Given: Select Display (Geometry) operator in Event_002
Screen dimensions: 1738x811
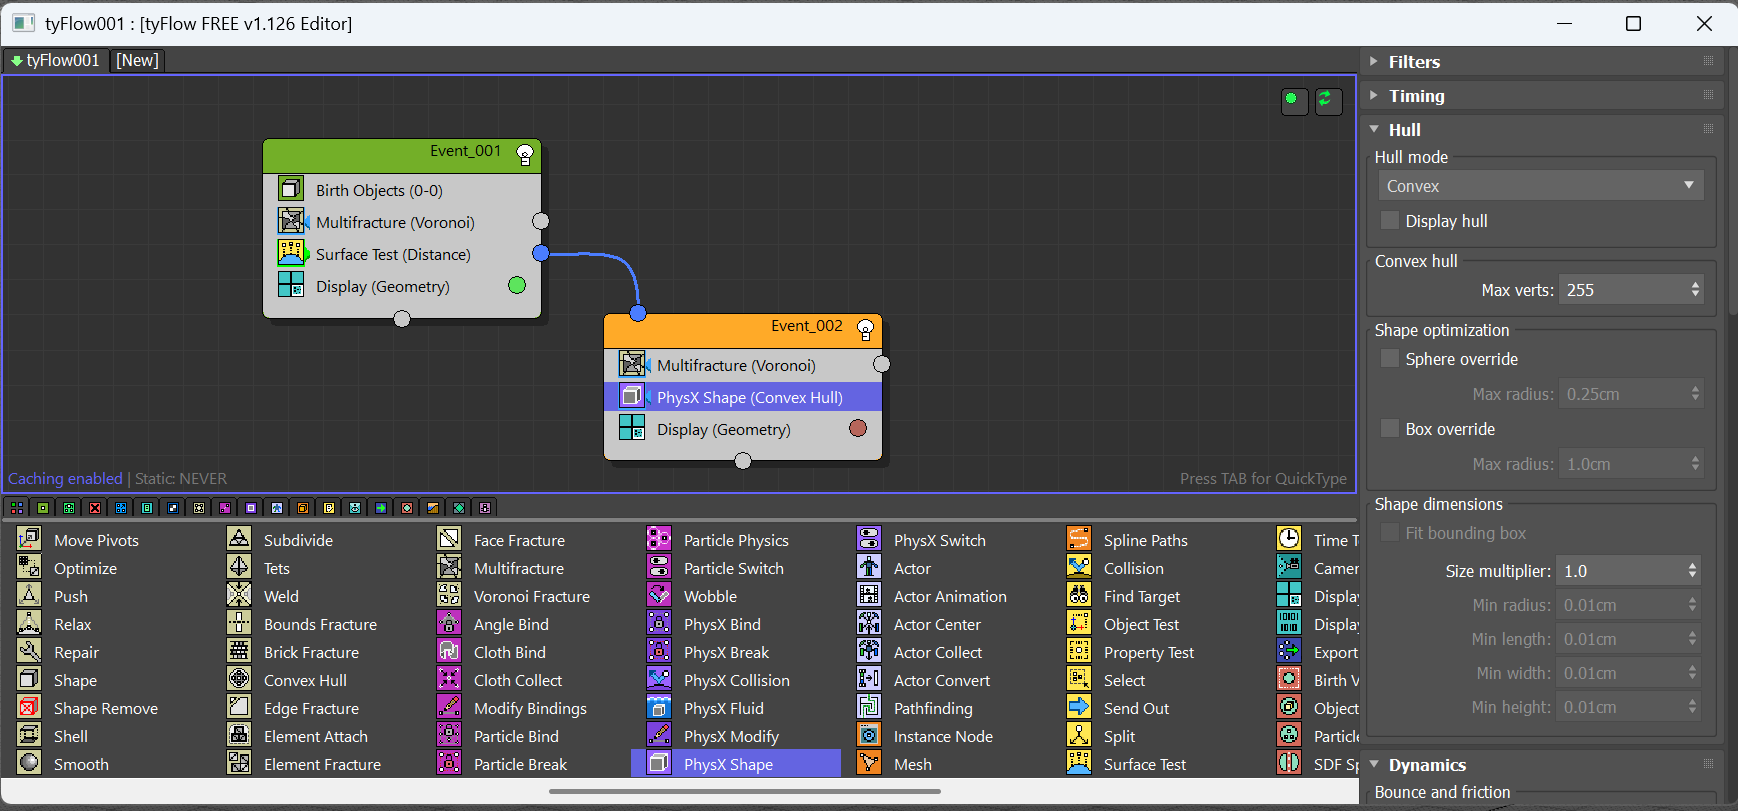Looking at the screenshot, I should click(x=743, y=429).
